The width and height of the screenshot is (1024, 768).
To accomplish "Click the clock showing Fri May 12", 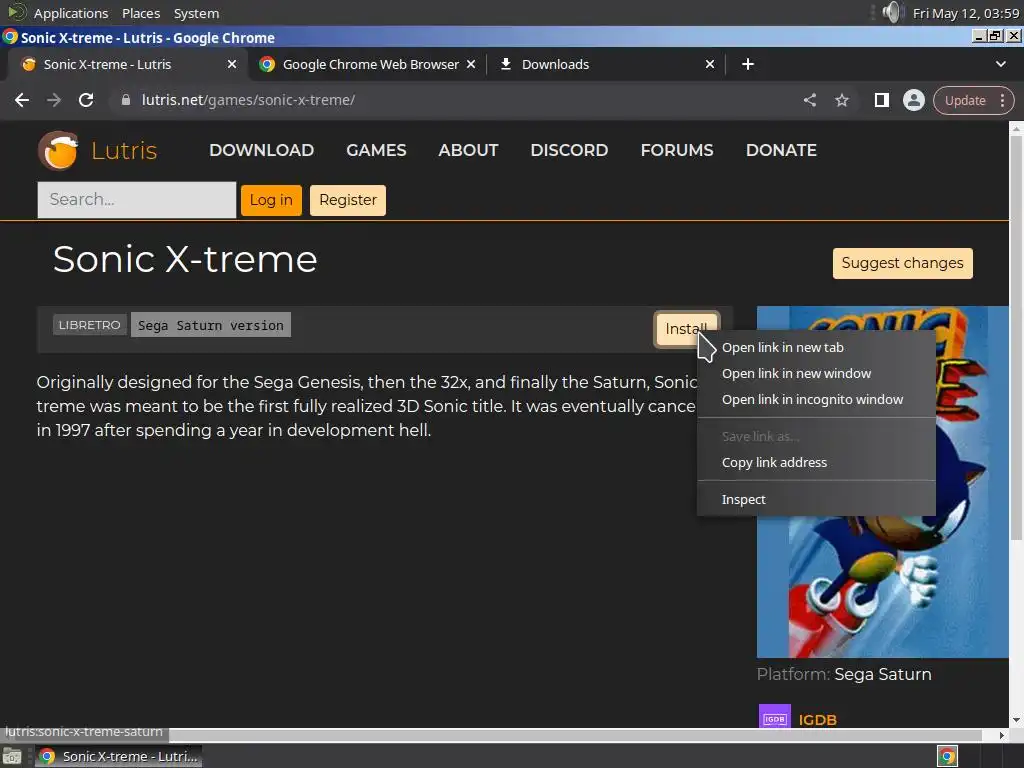I will [x=965, y=13].
